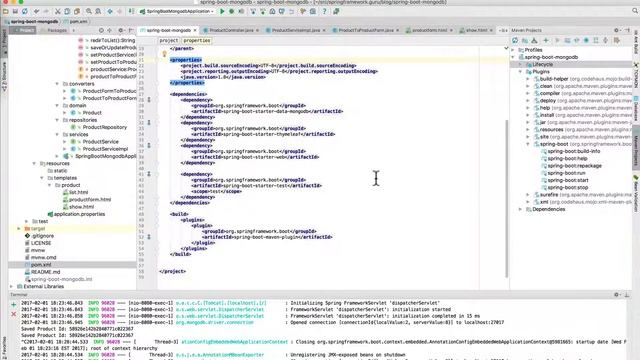Click the Save All toolbar icon
The image size is (640, 360).
tap(15, 11)
